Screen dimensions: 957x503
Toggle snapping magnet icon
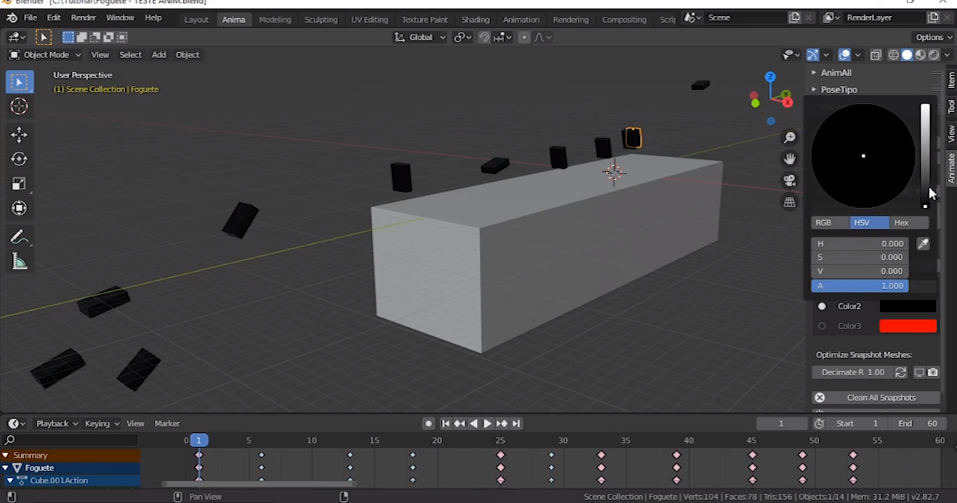(x=484, y=37)
